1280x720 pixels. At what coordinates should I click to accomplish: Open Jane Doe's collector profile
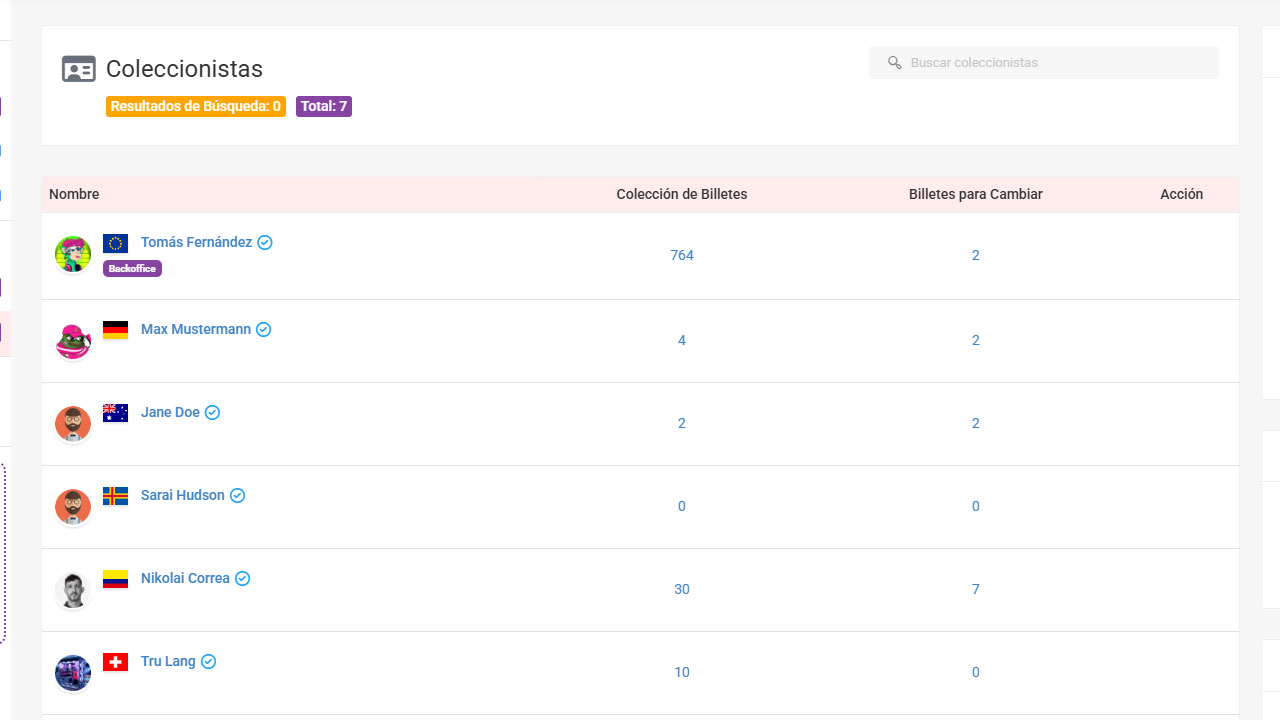pyautogui.click(x=170, y=412)
